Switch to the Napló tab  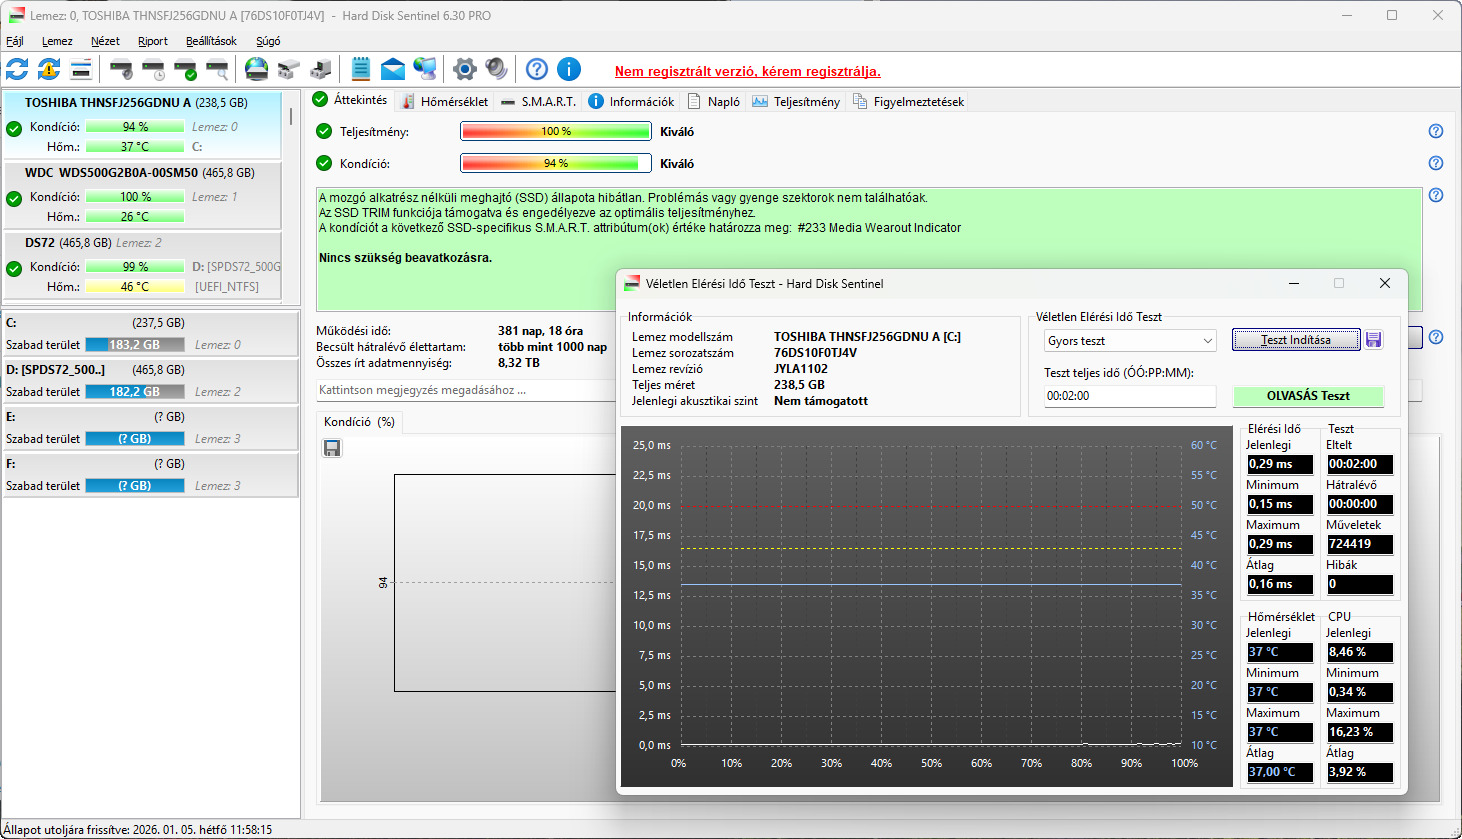(714, 101)
